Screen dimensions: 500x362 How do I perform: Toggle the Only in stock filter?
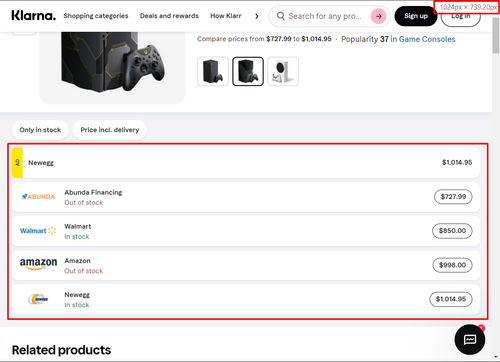coord(40,130)
